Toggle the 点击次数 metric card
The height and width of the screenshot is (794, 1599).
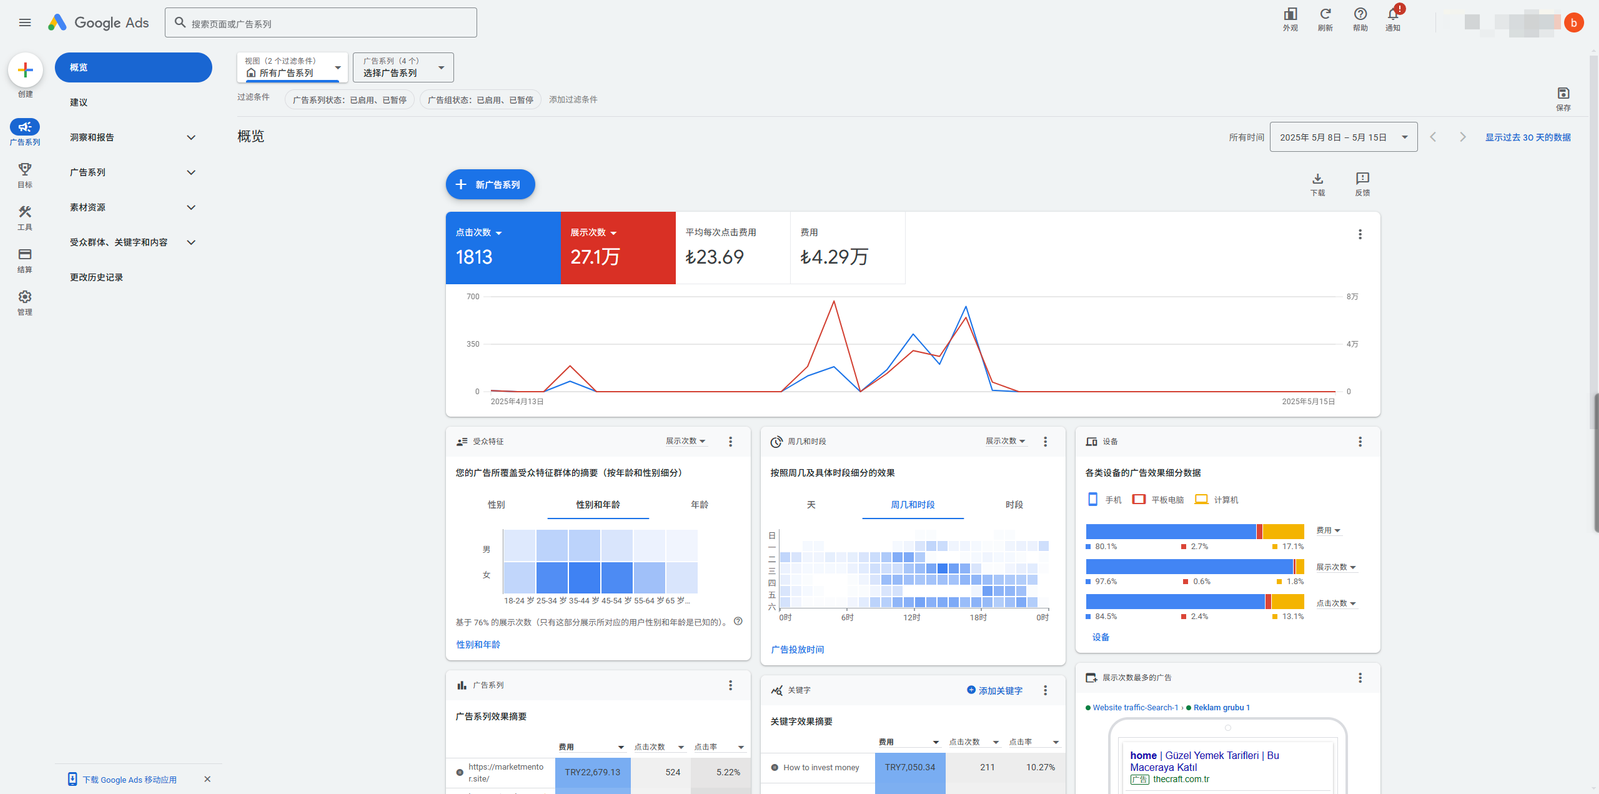(x=502, y=247)
